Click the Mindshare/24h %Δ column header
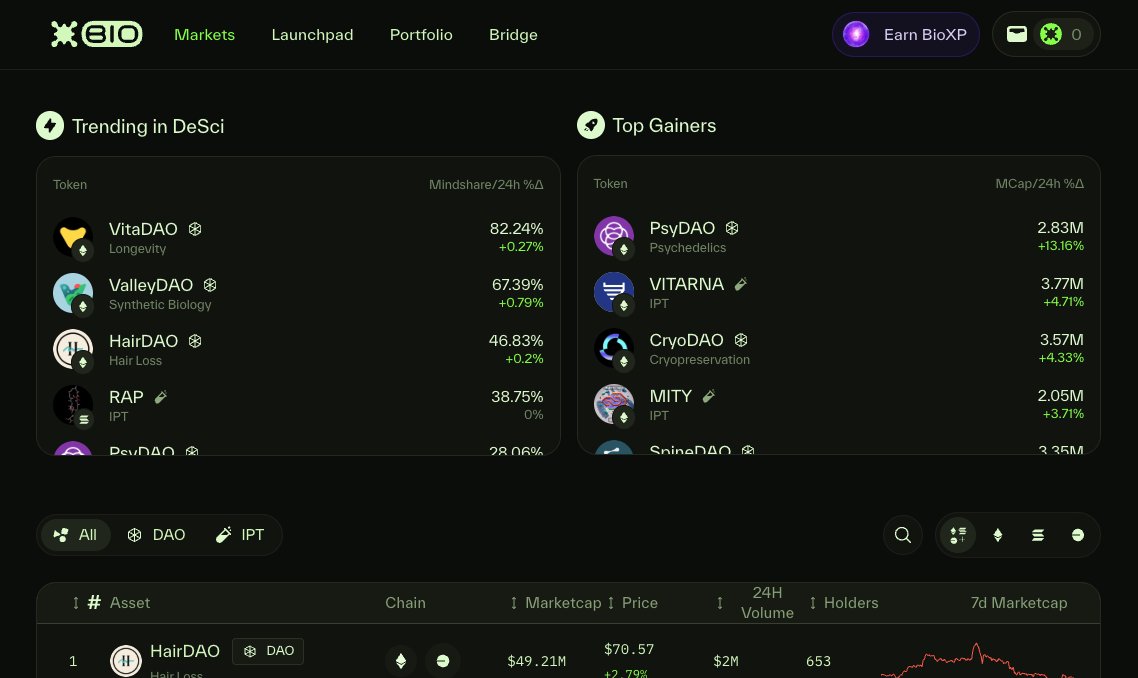This screenshot has height=678, width=1138. (x=486, y=184)
